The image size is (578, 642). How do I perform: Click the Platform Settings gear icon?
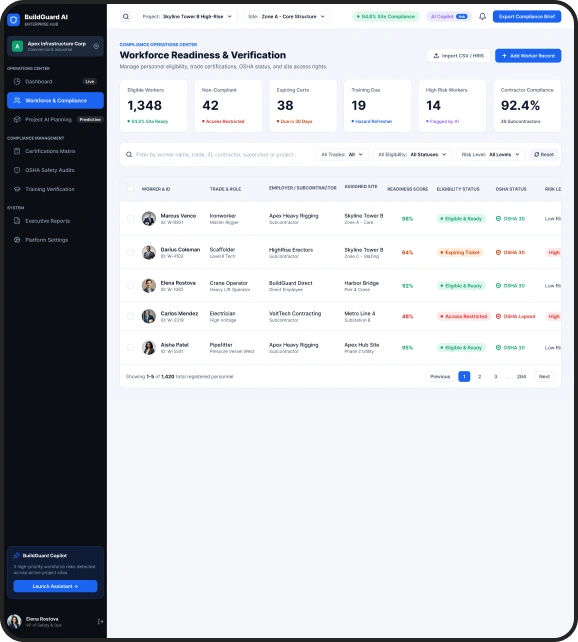coord(17,240)
